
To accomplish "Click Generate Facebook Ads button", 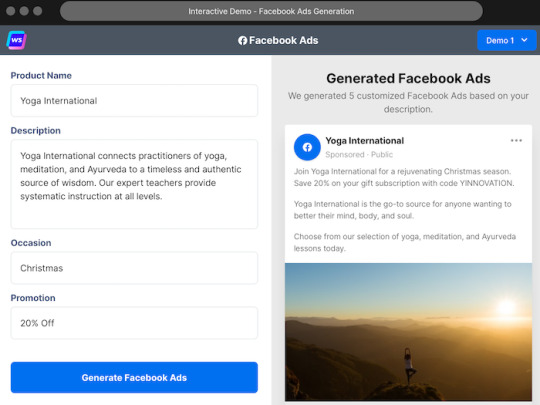I will (x=134, y=377).
